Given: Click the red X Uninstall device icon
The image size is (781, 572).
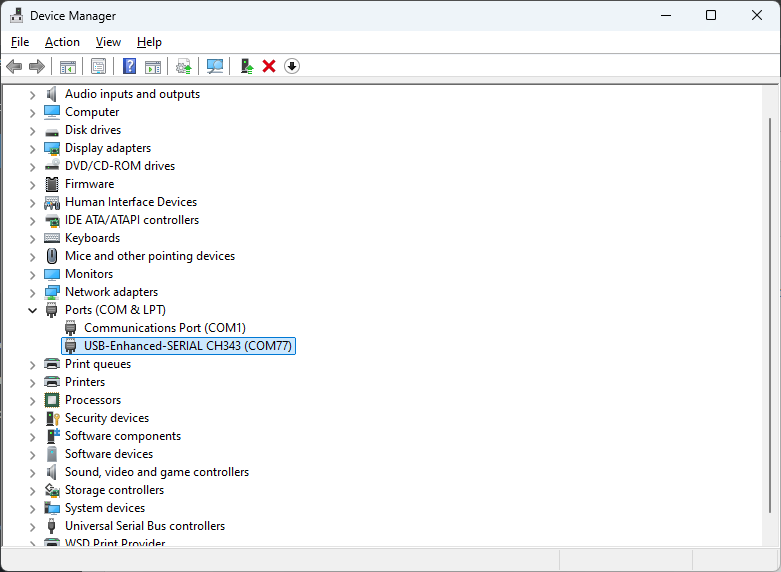Looking at the screenshot, I should [x=269, y=66].
